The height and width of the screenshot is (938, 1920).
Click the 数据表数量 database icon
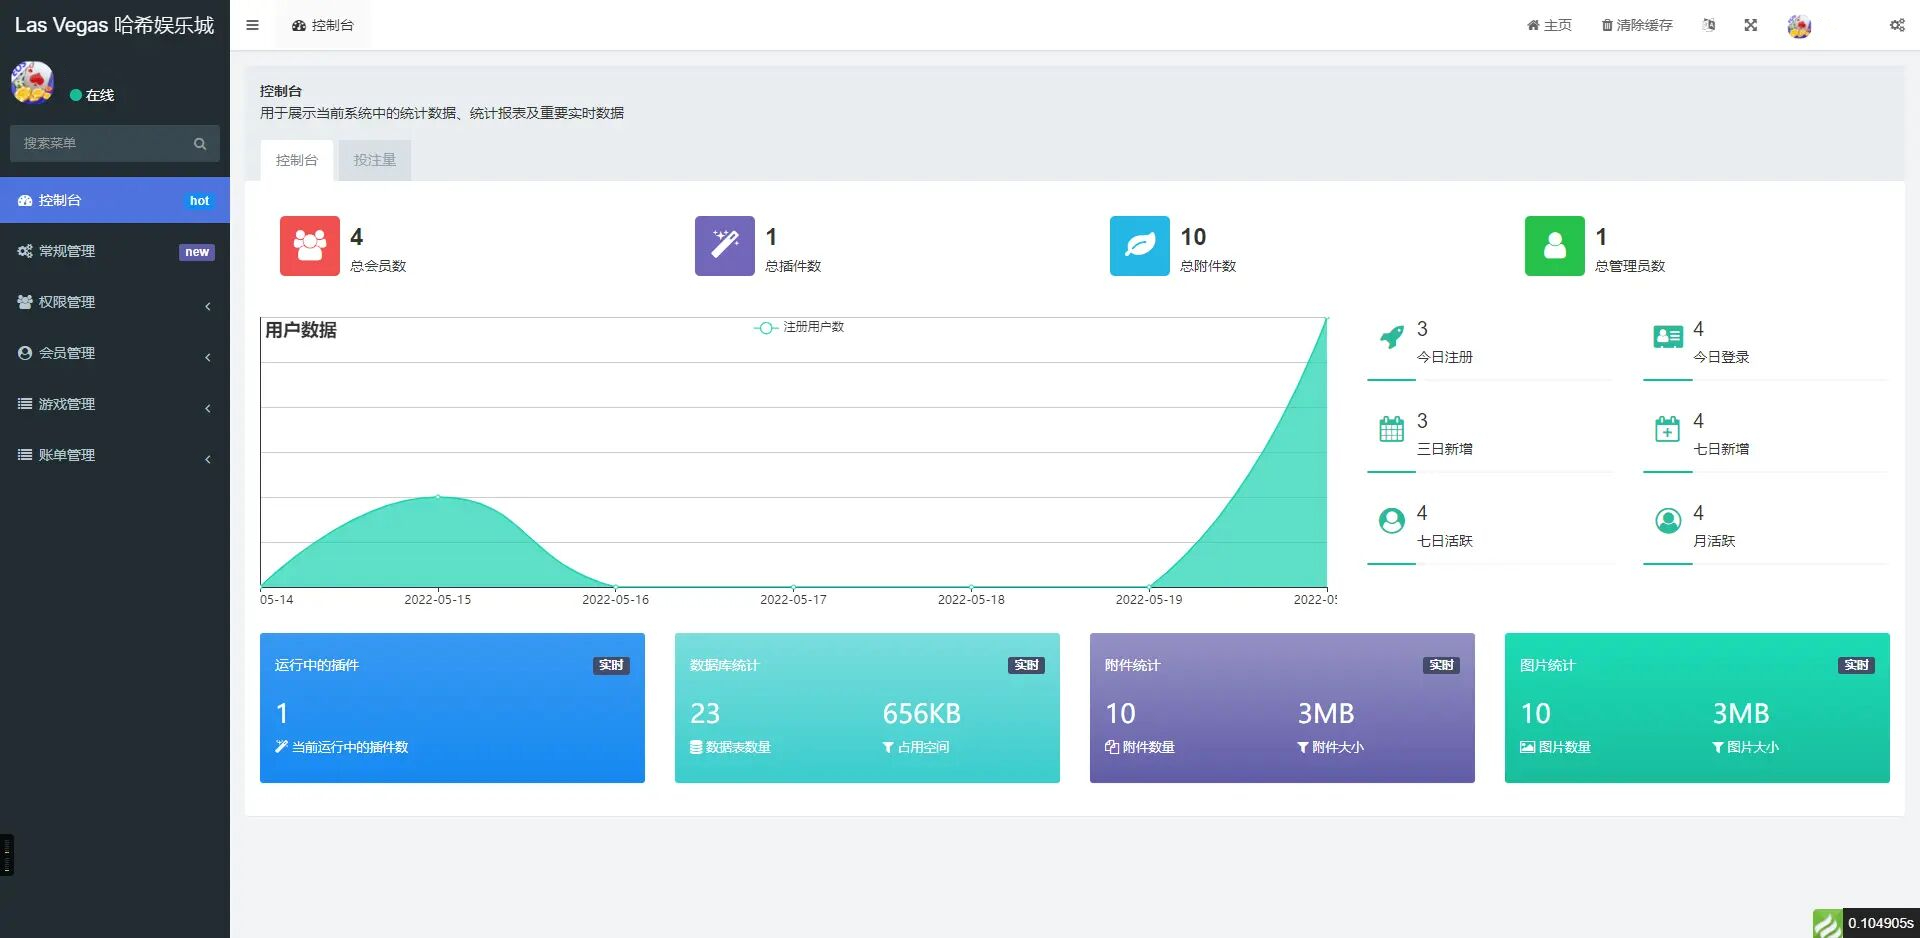[696, 747]
